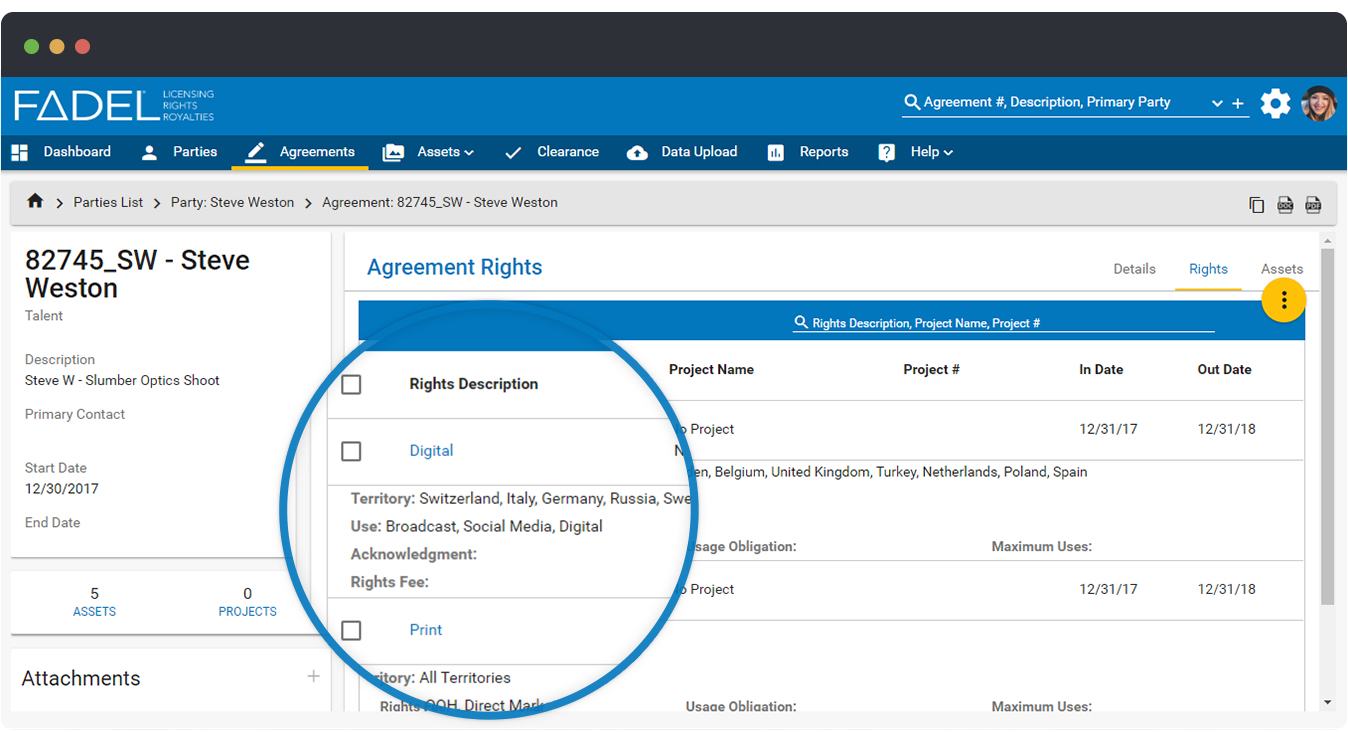Click the user profile avatar

1319,103
